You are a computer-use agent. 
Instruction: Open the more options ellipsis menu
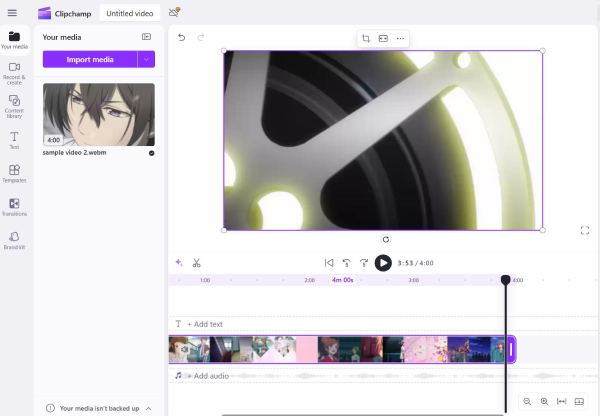pyautogui.click(x=400, y=38)
